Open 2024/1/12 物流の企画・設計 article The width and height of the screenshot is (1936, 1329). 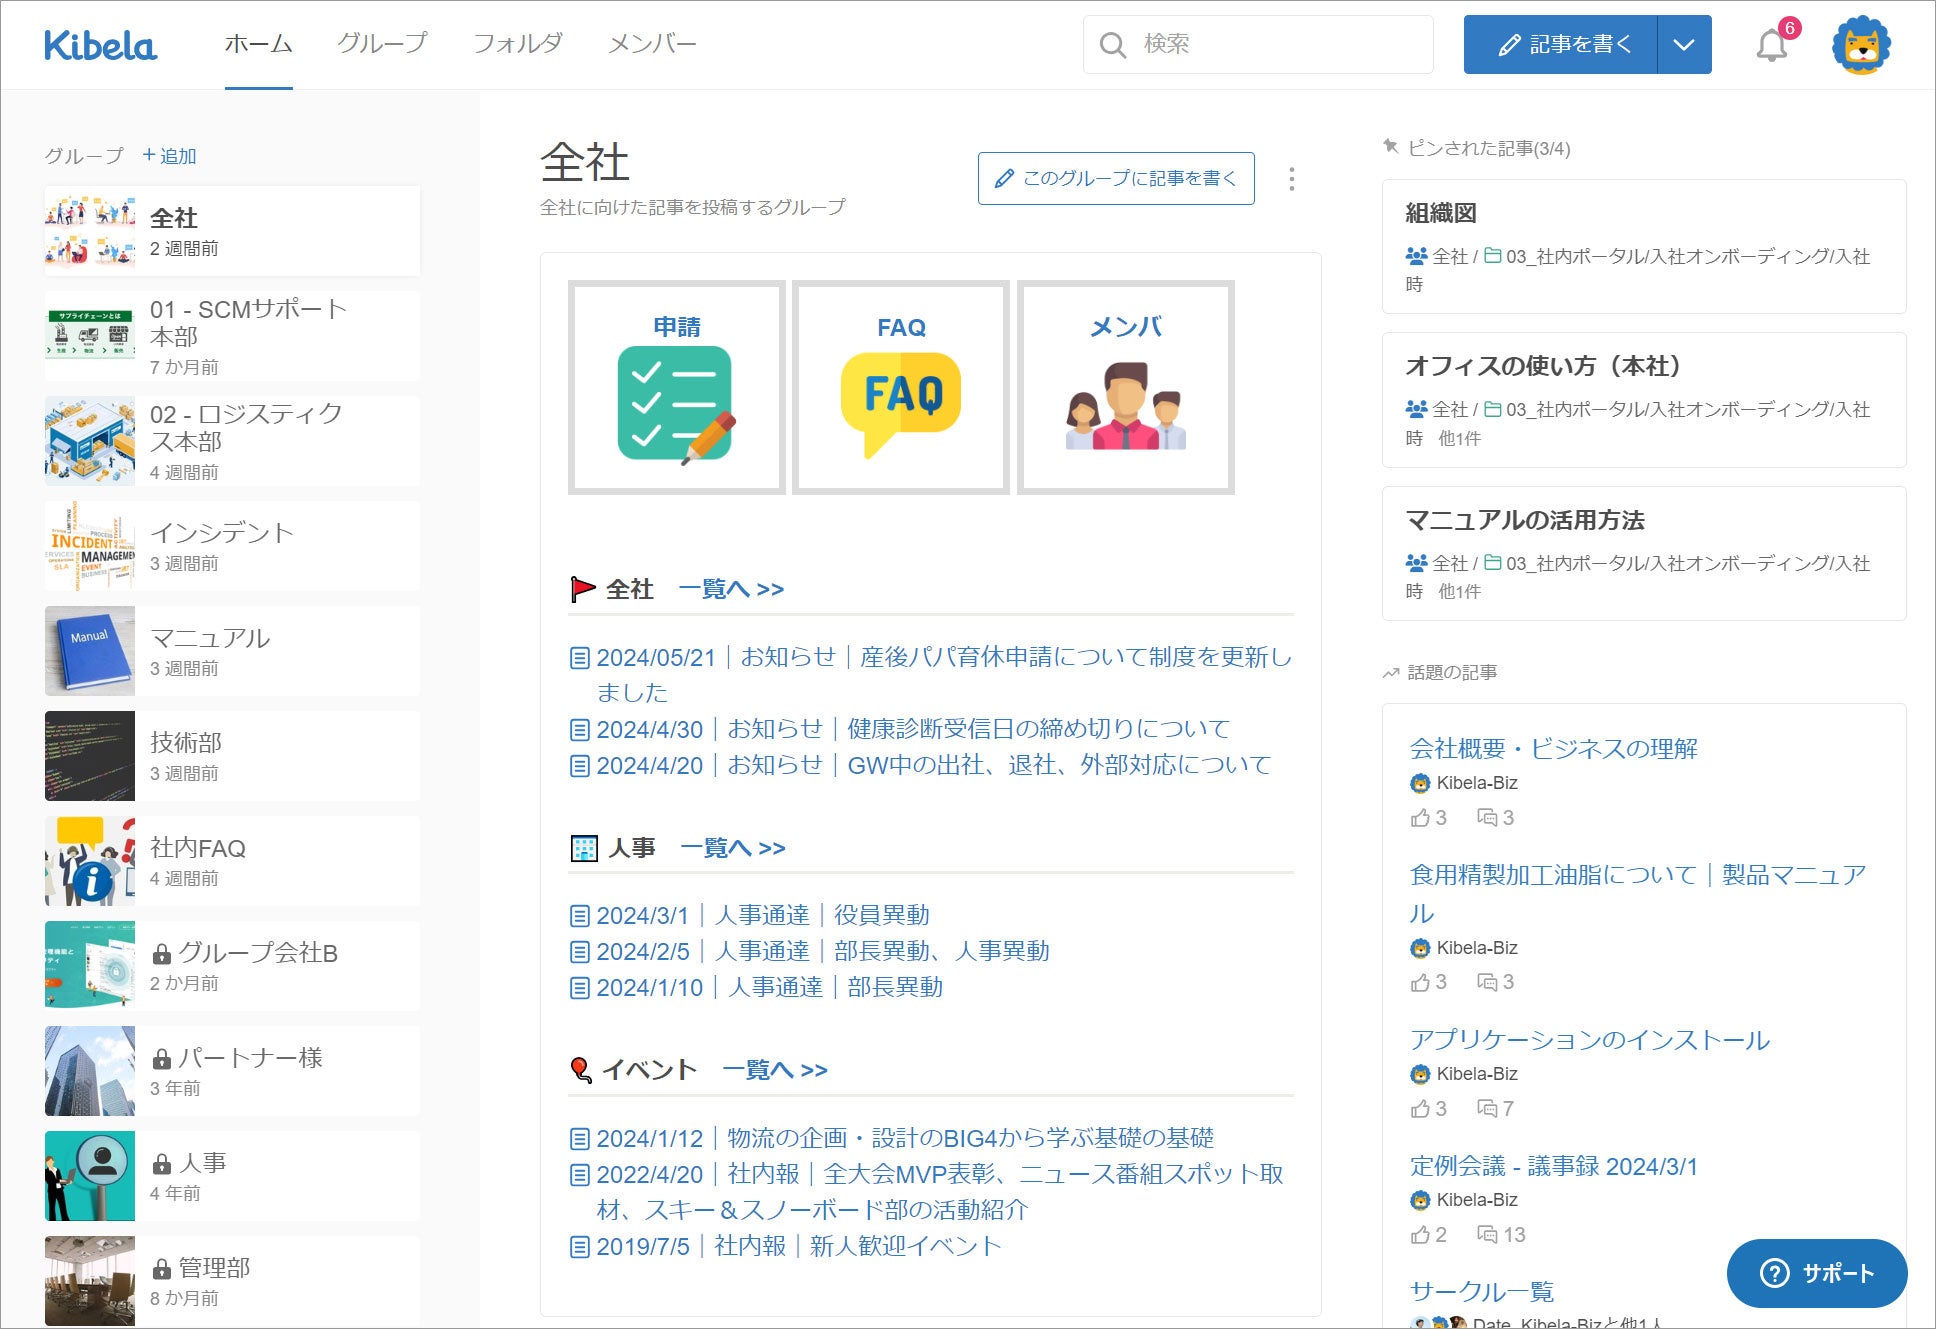(905, 1138)
